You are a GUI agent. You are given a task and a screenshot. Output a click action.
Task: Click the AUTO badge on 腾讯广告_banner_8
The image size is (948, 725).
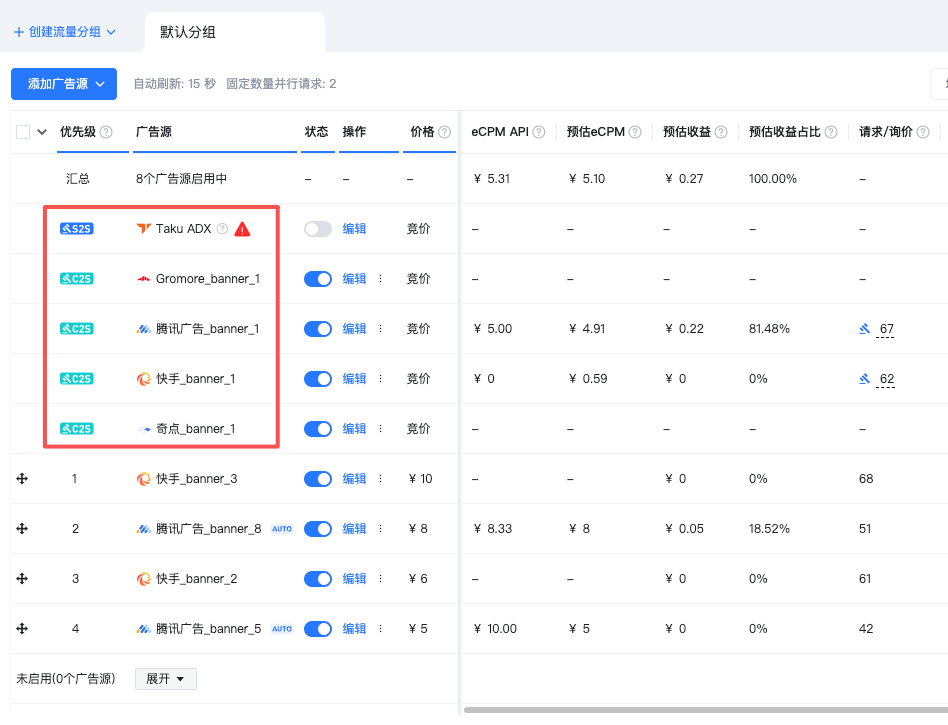(282, 529)
